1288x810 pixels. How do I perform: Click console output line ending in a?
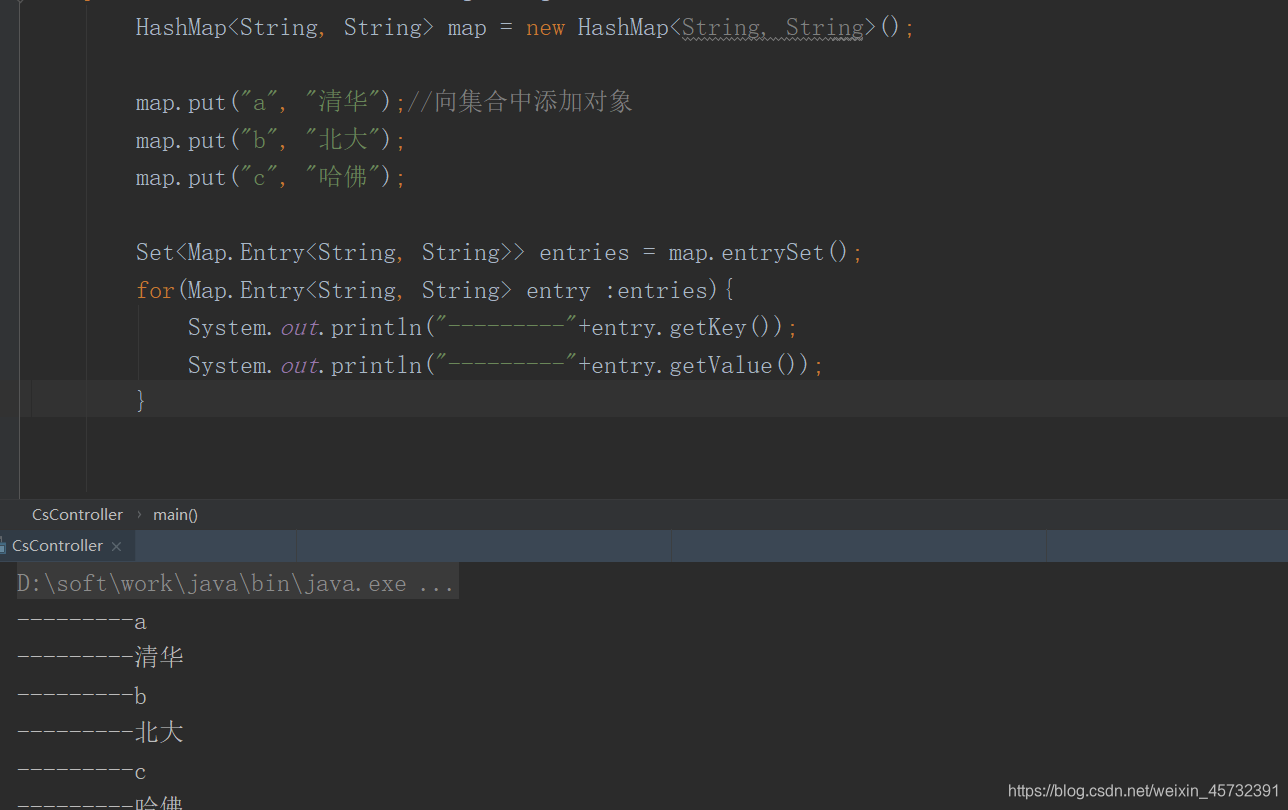click(82, 621)
